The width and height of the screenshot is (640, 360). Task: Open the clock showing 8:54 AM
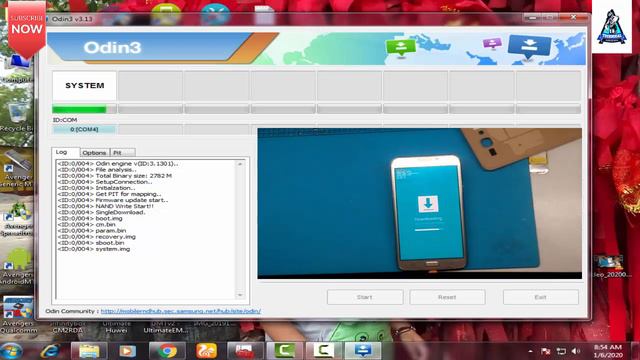(x=608, y=351)
